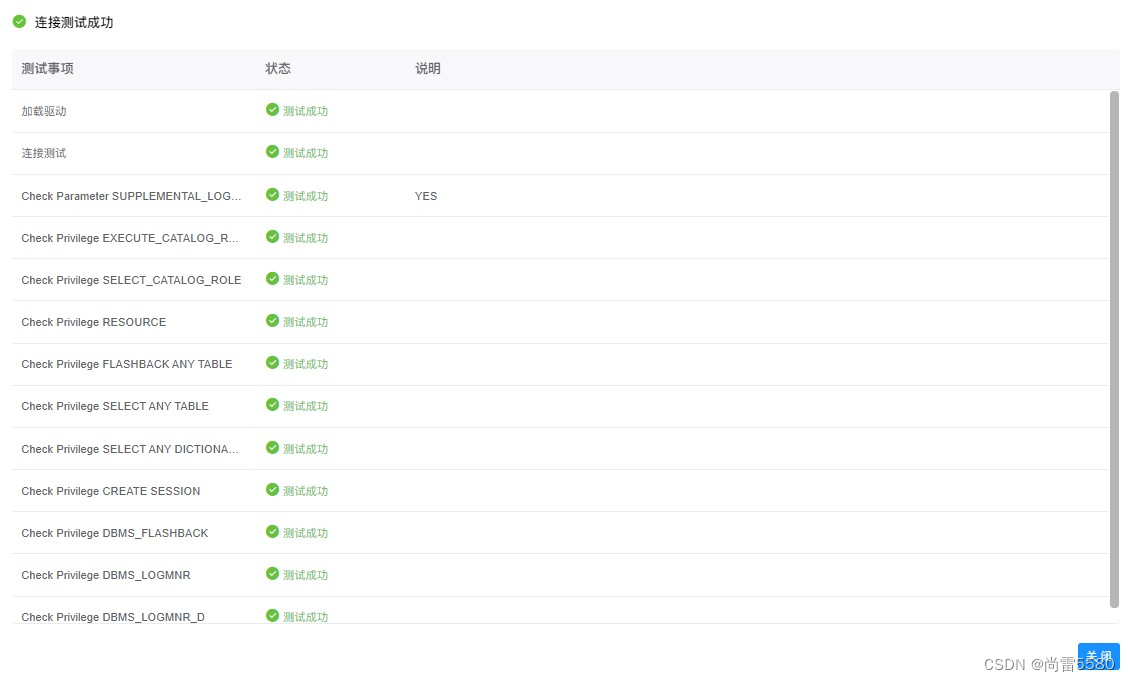This screenshot has width=1130, height=682.
Task: Click the success icon in the 加载驱动 row
Action: coord(272,110)
